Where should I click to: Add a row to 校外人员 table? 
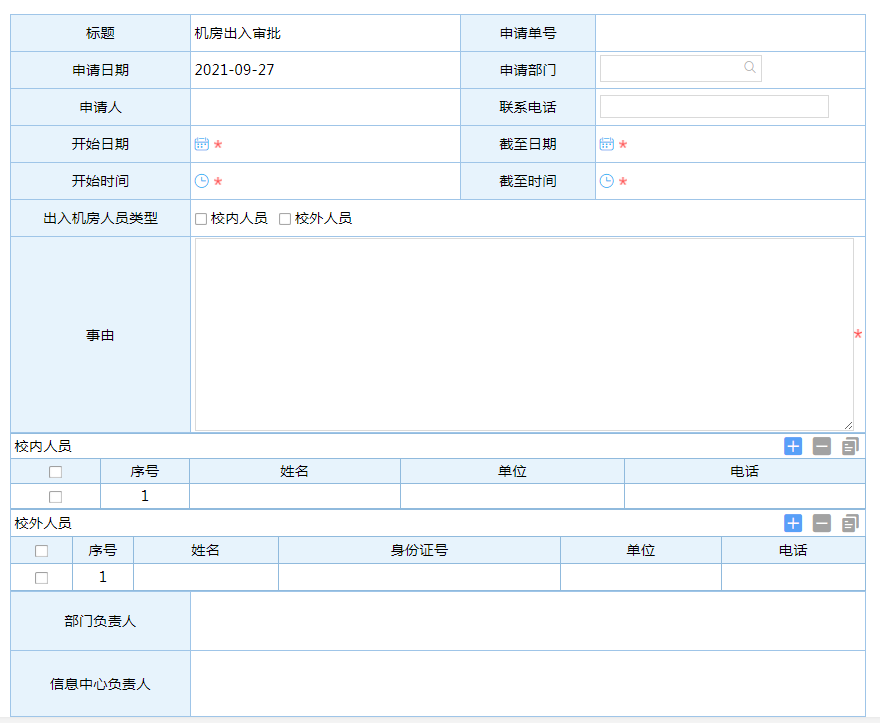[x=793, y=523]
